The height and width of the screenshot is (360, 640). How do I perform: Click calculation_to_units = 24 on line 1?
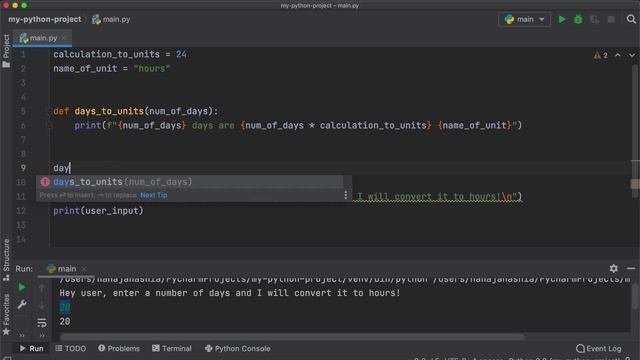click(x=120, y=54)
